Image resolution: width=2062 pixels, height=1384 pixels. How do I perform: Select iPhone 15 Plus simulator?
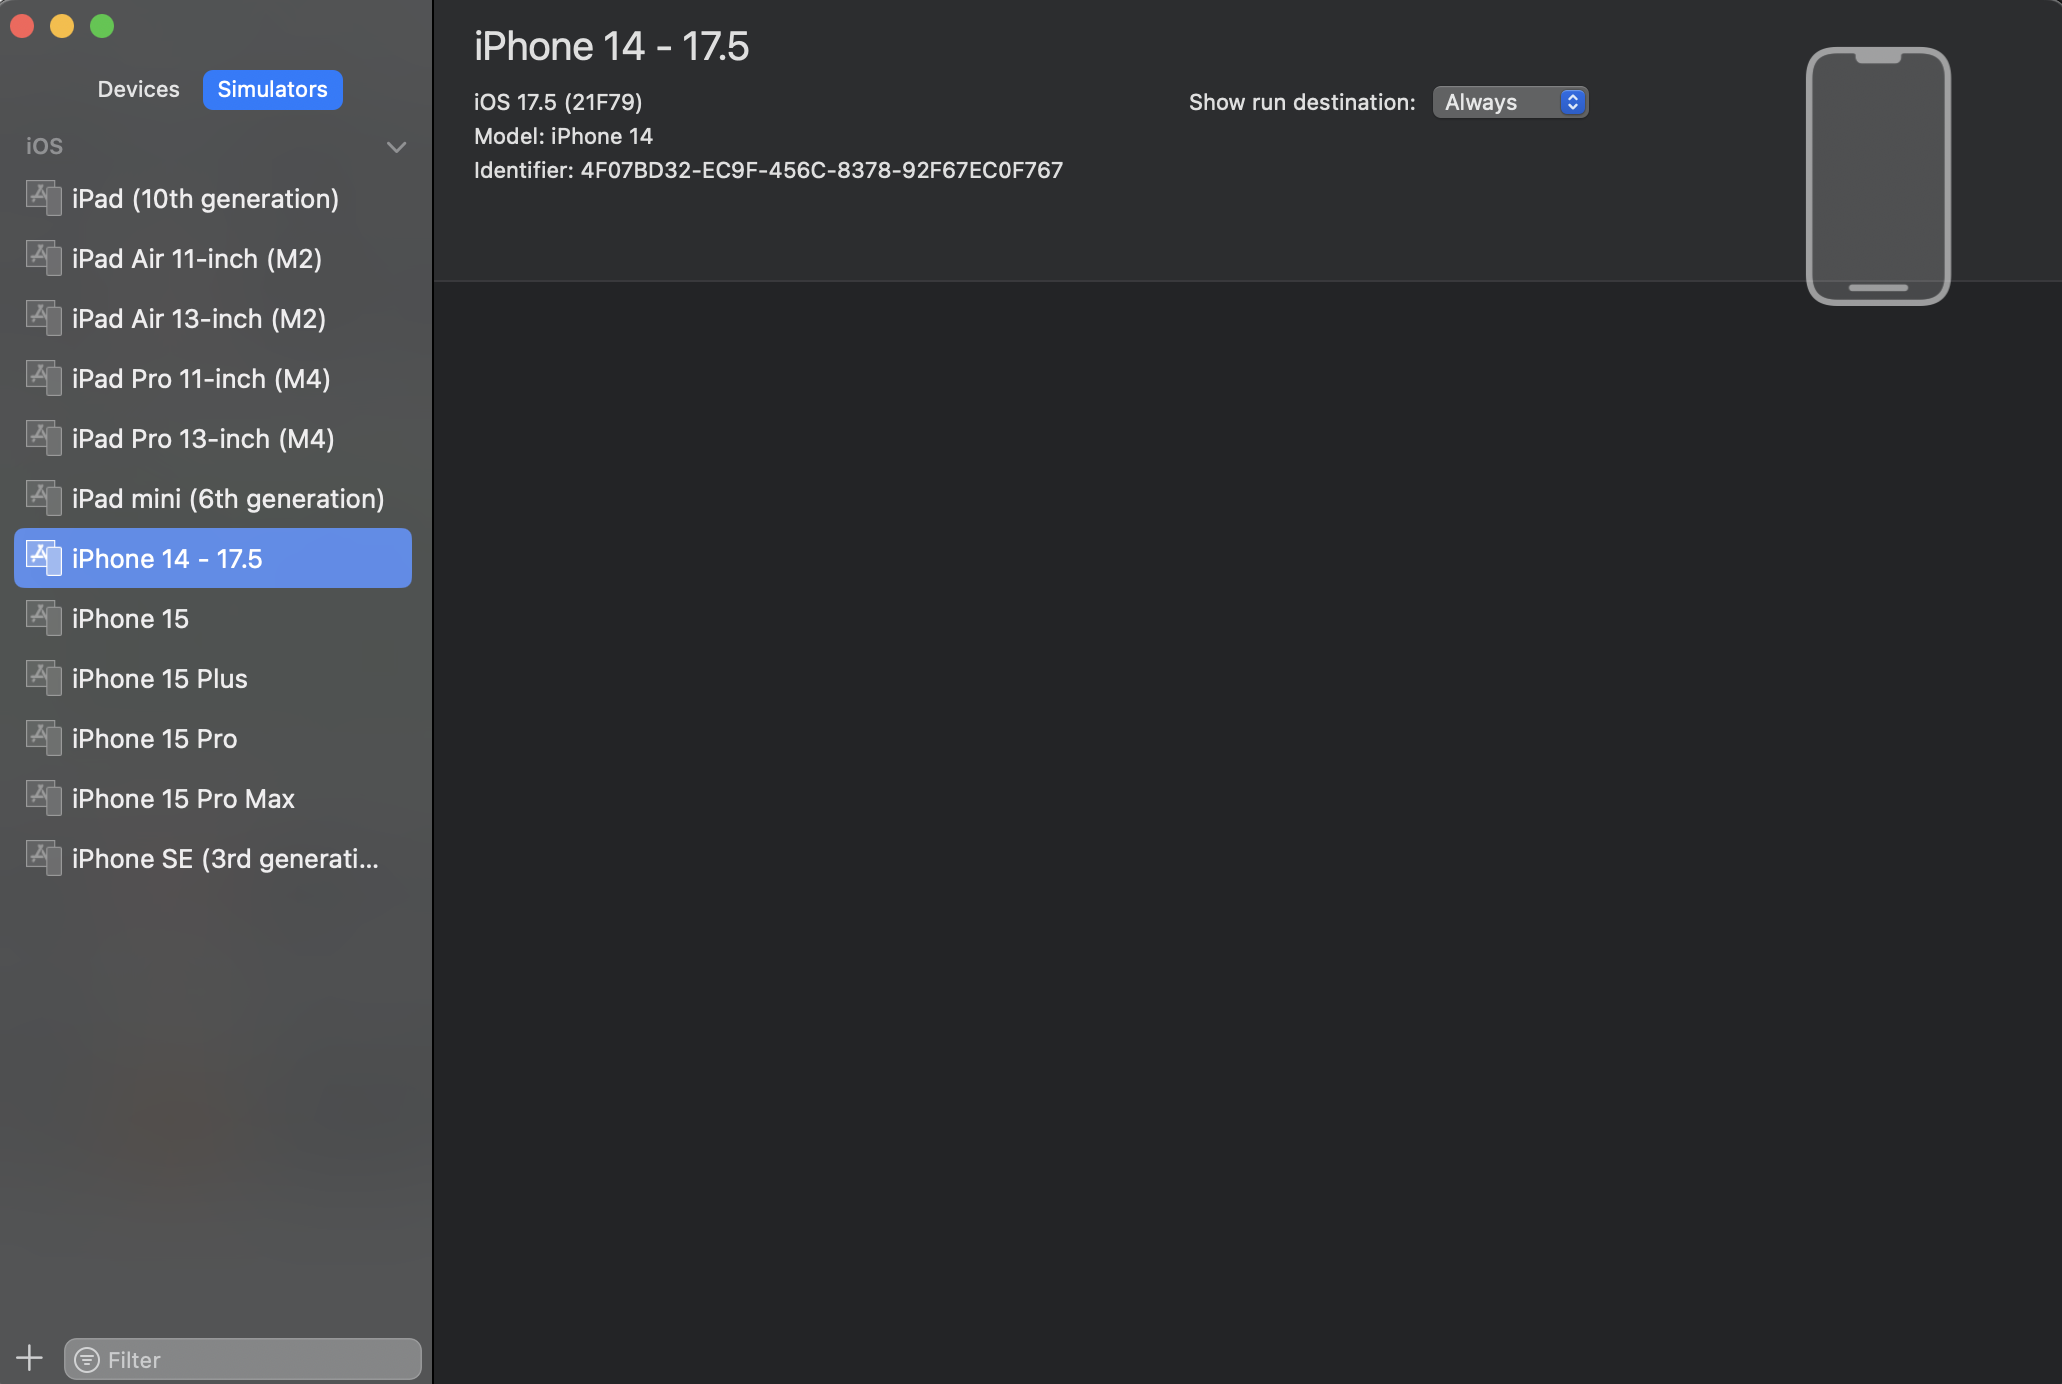(x=159, y=679)
